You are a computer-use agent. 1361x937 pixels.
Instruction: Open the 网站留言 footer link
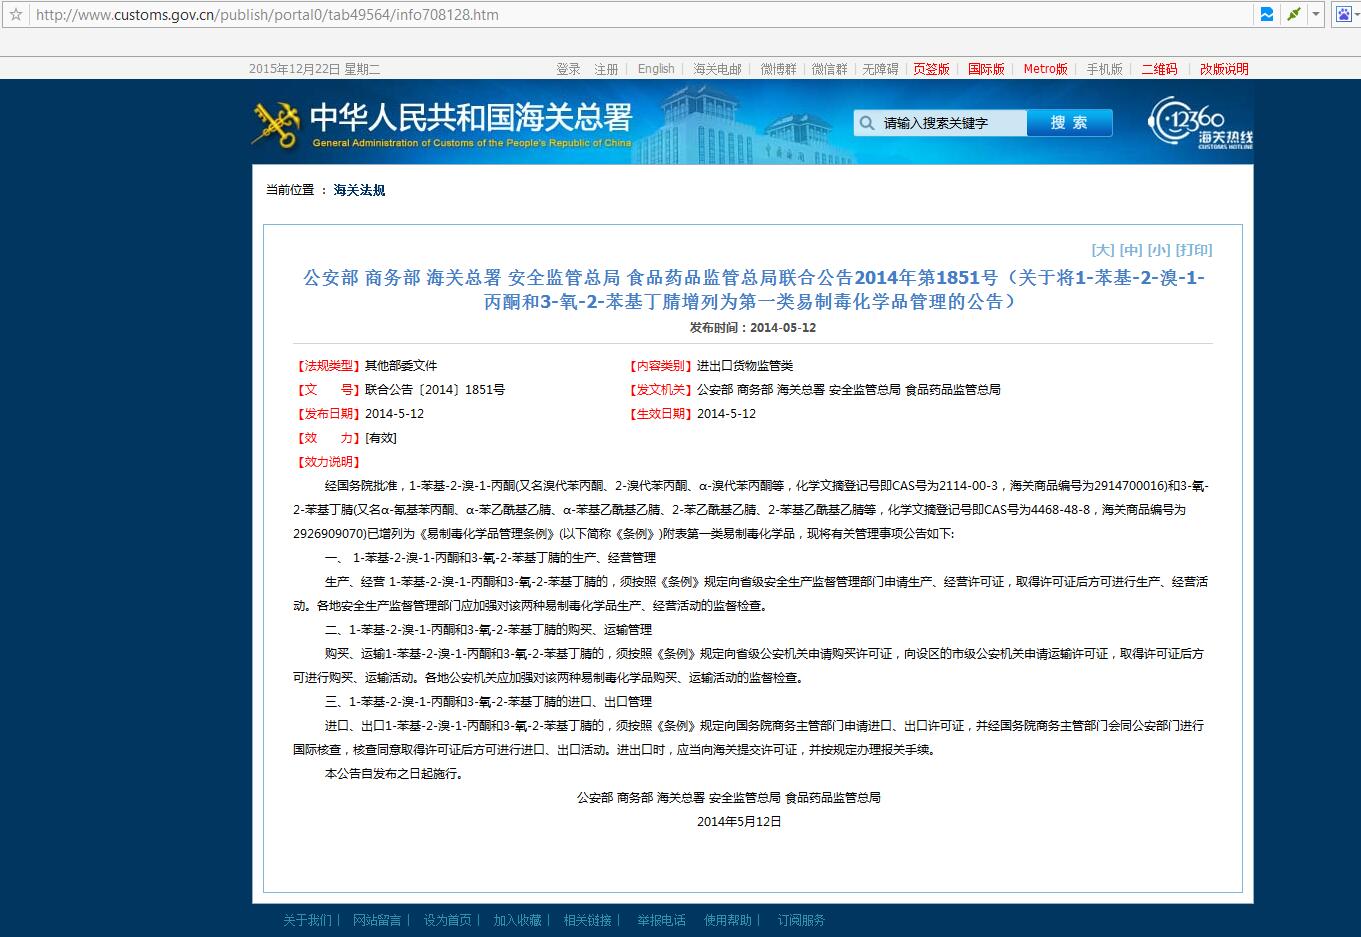pyautogui.click(x=377, y=920)
